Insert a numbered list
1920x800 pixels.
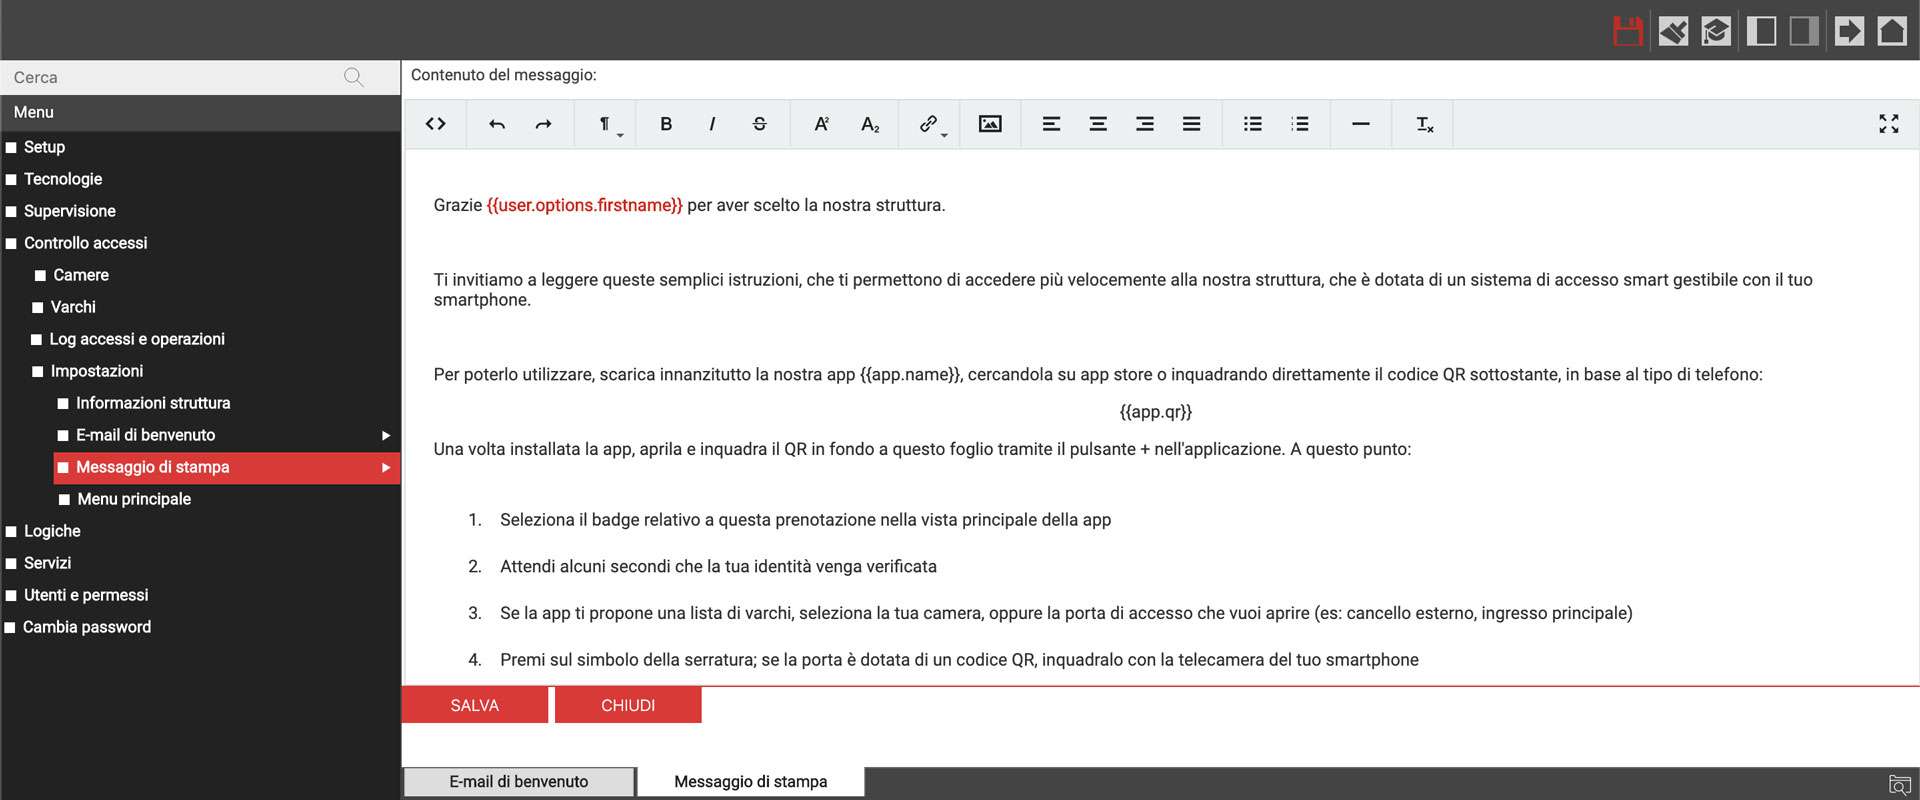(1299, 124)
